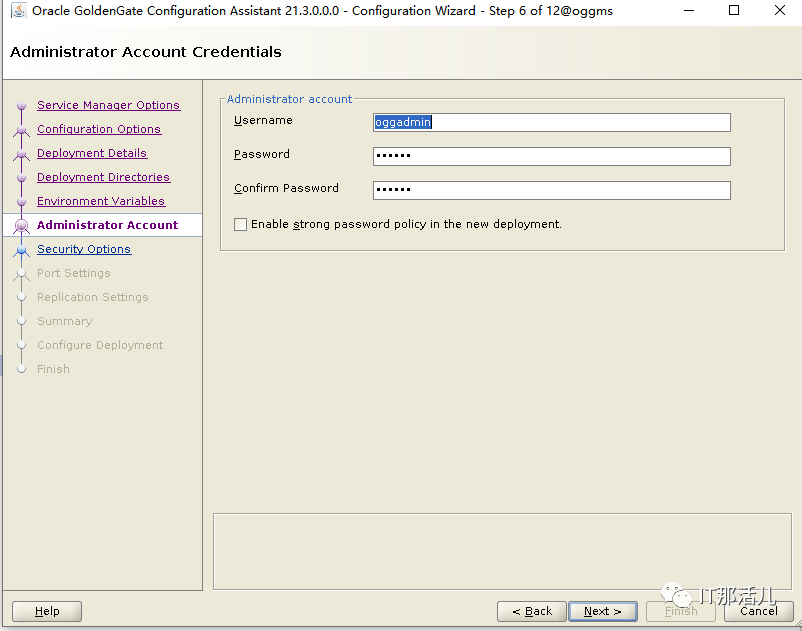Open Deployment Details step

coord(92,153)
